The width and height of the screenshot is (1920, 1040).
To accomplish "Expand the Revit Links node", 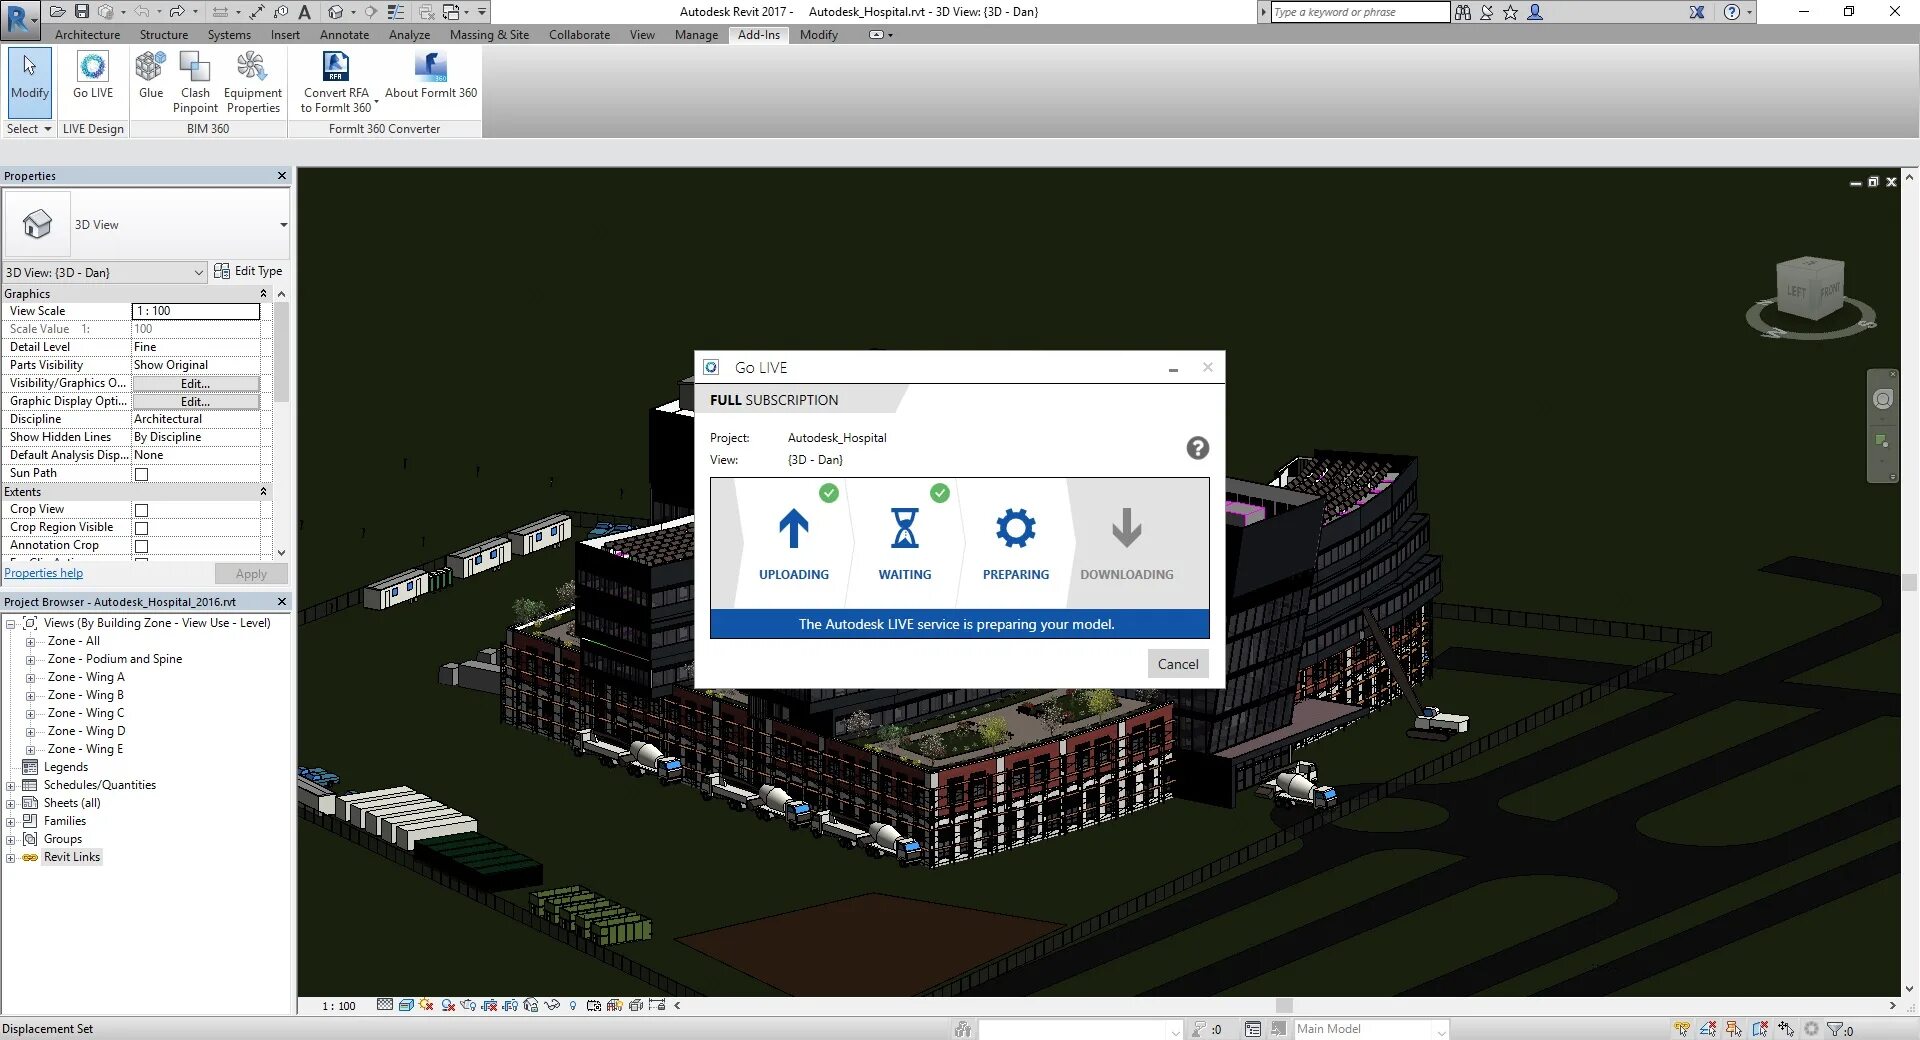I will (11, 858).
